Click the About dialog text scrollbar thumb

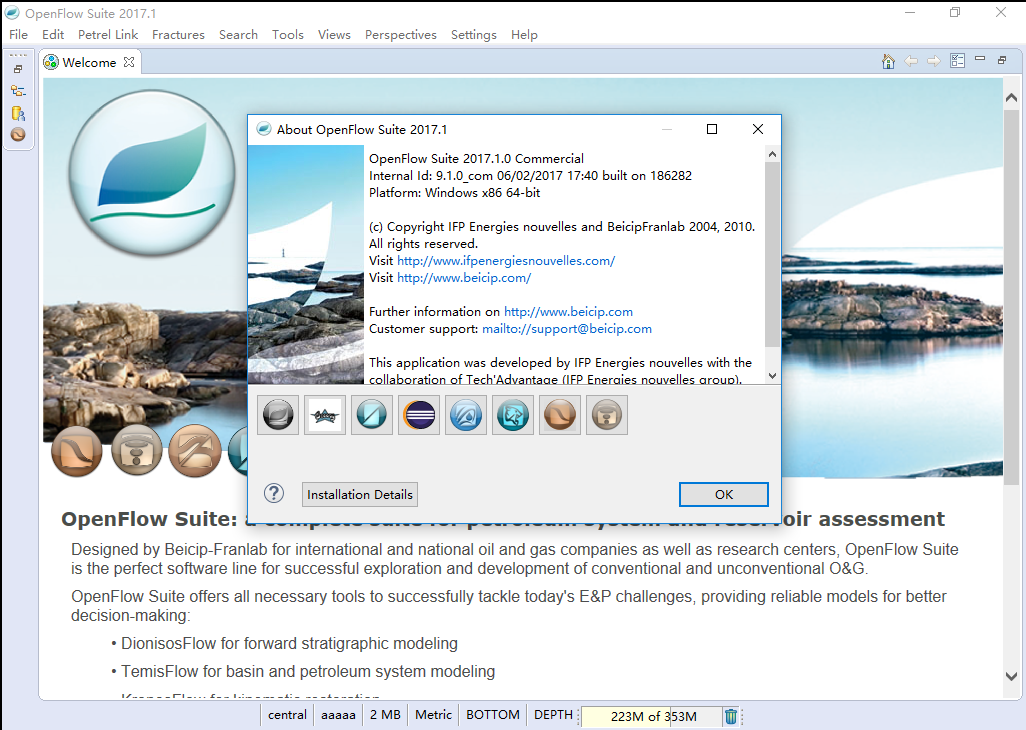tap(772, 254)
